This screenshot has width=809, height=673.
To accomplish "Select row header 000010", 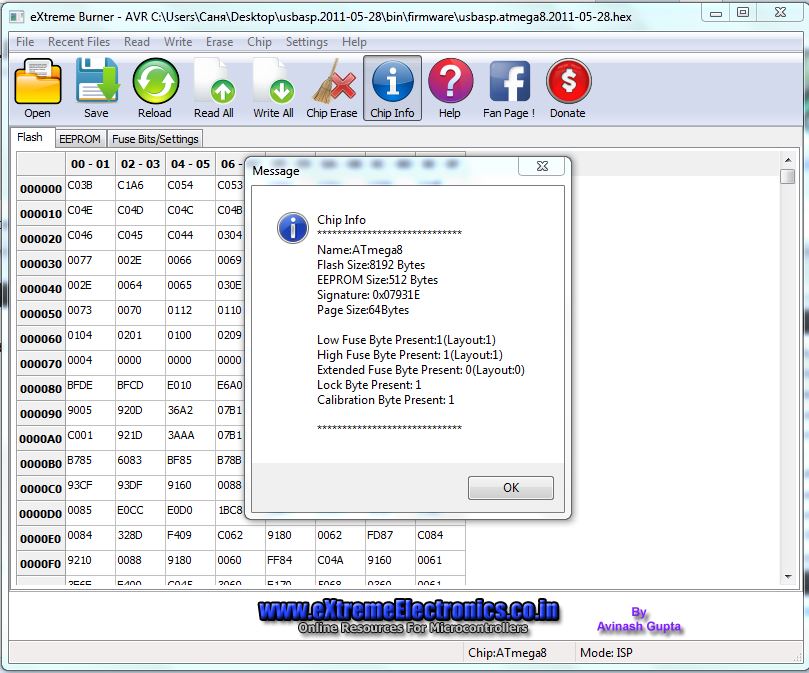I will point(41,214).
